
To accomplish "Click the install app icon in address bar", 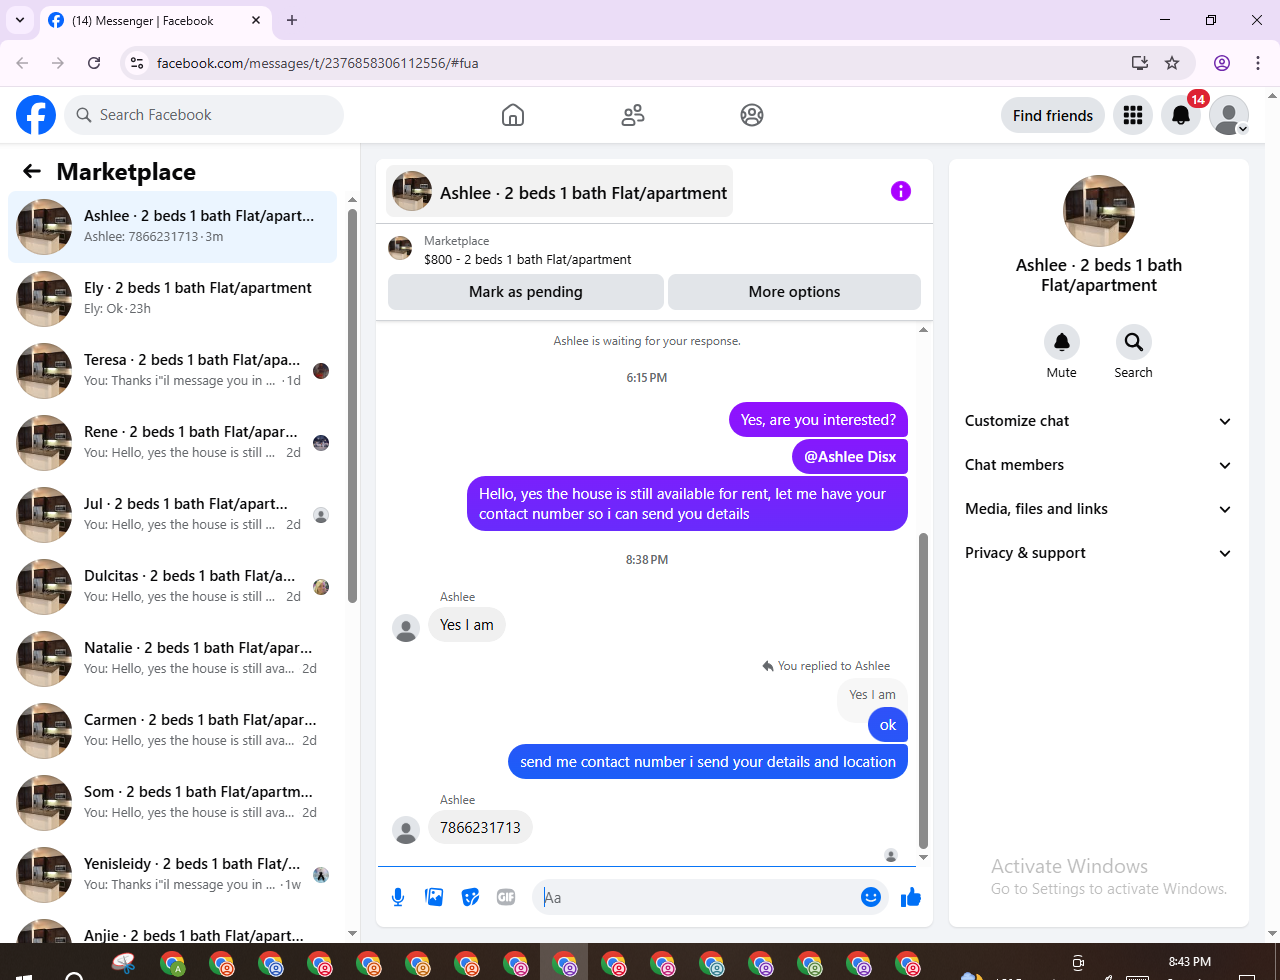I will click(1139, 63).
